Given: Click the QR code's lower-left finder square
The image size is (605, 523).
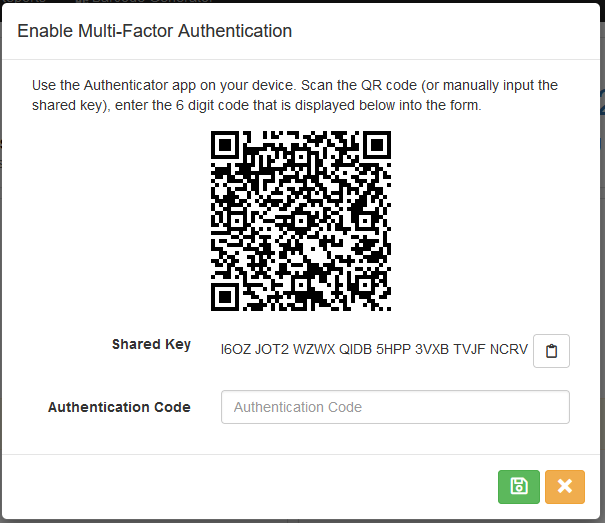Looking at the screenshot, I should click(225, 296).
